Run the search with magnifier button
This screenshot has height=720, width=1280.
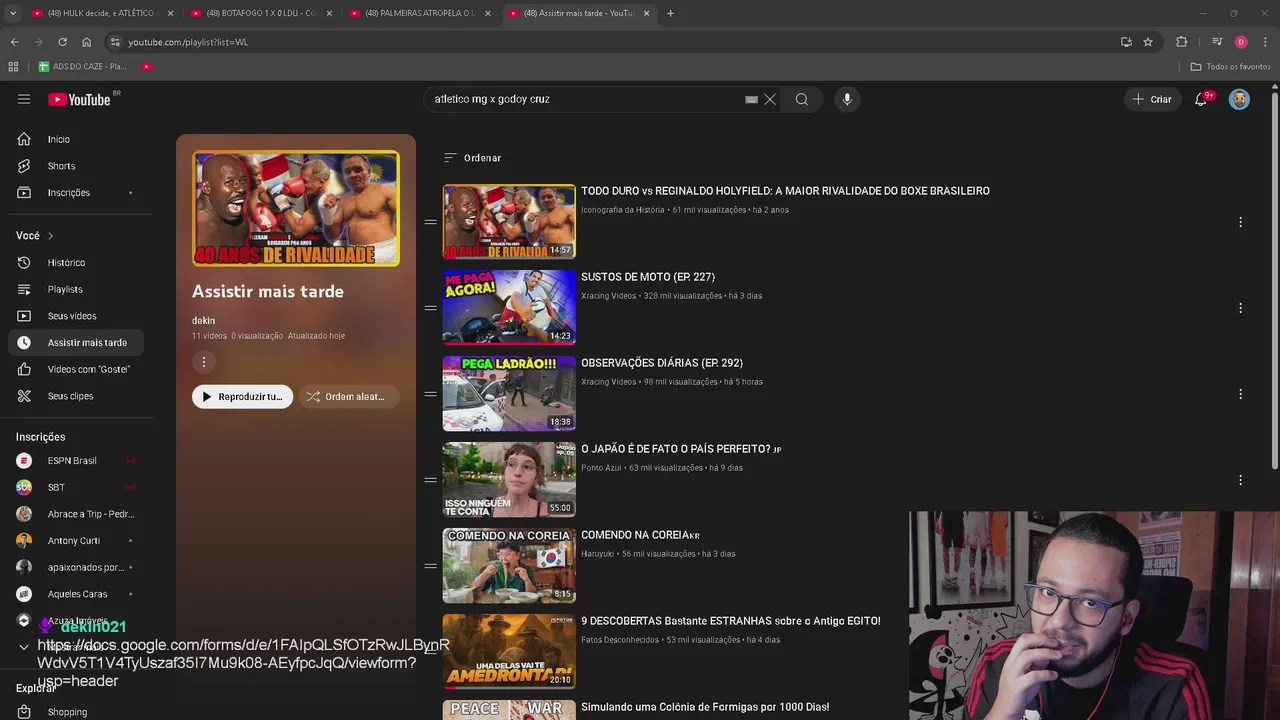[x=802, y=99]
